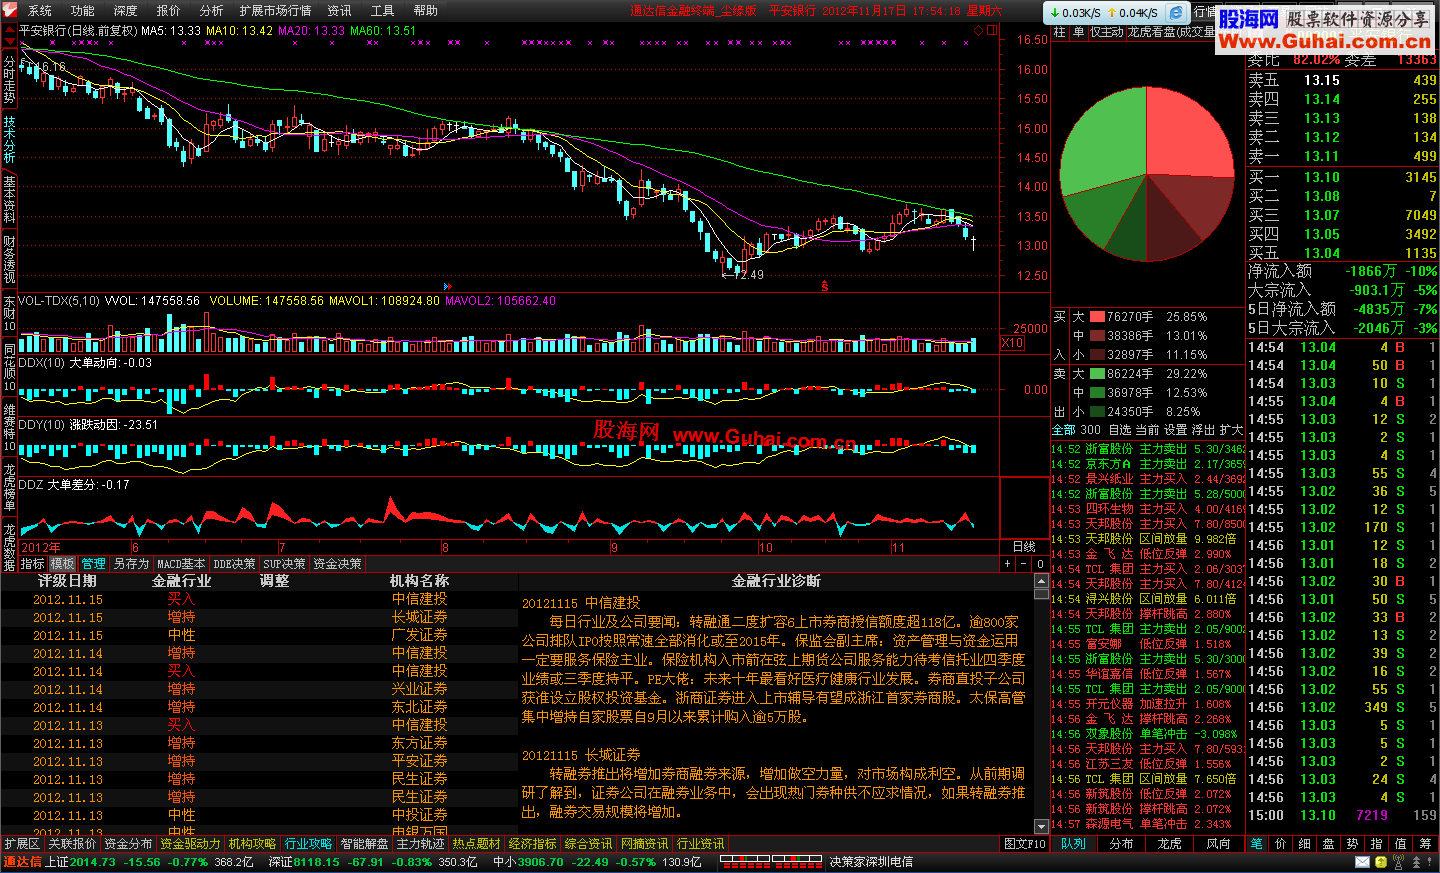Open the 帮助 menu
The width and height of the screenshot is (1440, 873).
click(x=426, y=11)
